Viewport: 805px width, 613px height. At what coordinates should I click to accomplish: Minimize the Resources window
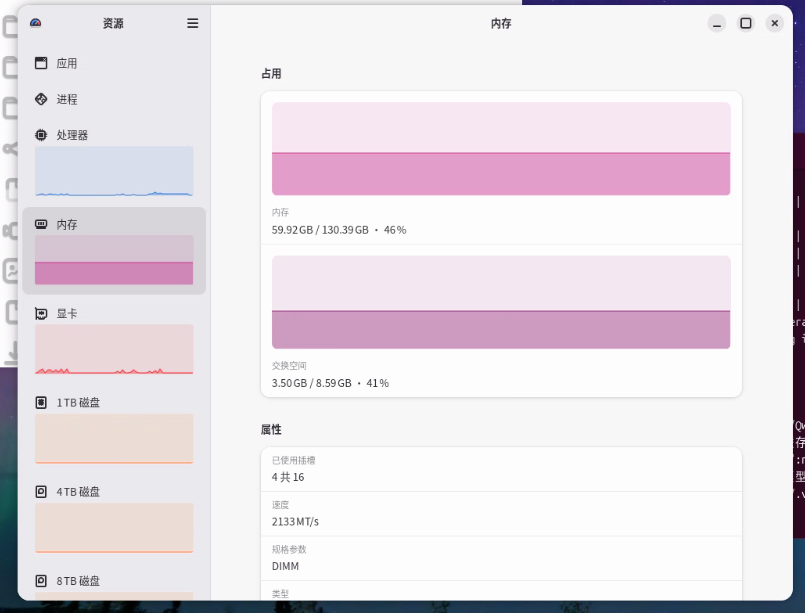[x=717, y=24]
